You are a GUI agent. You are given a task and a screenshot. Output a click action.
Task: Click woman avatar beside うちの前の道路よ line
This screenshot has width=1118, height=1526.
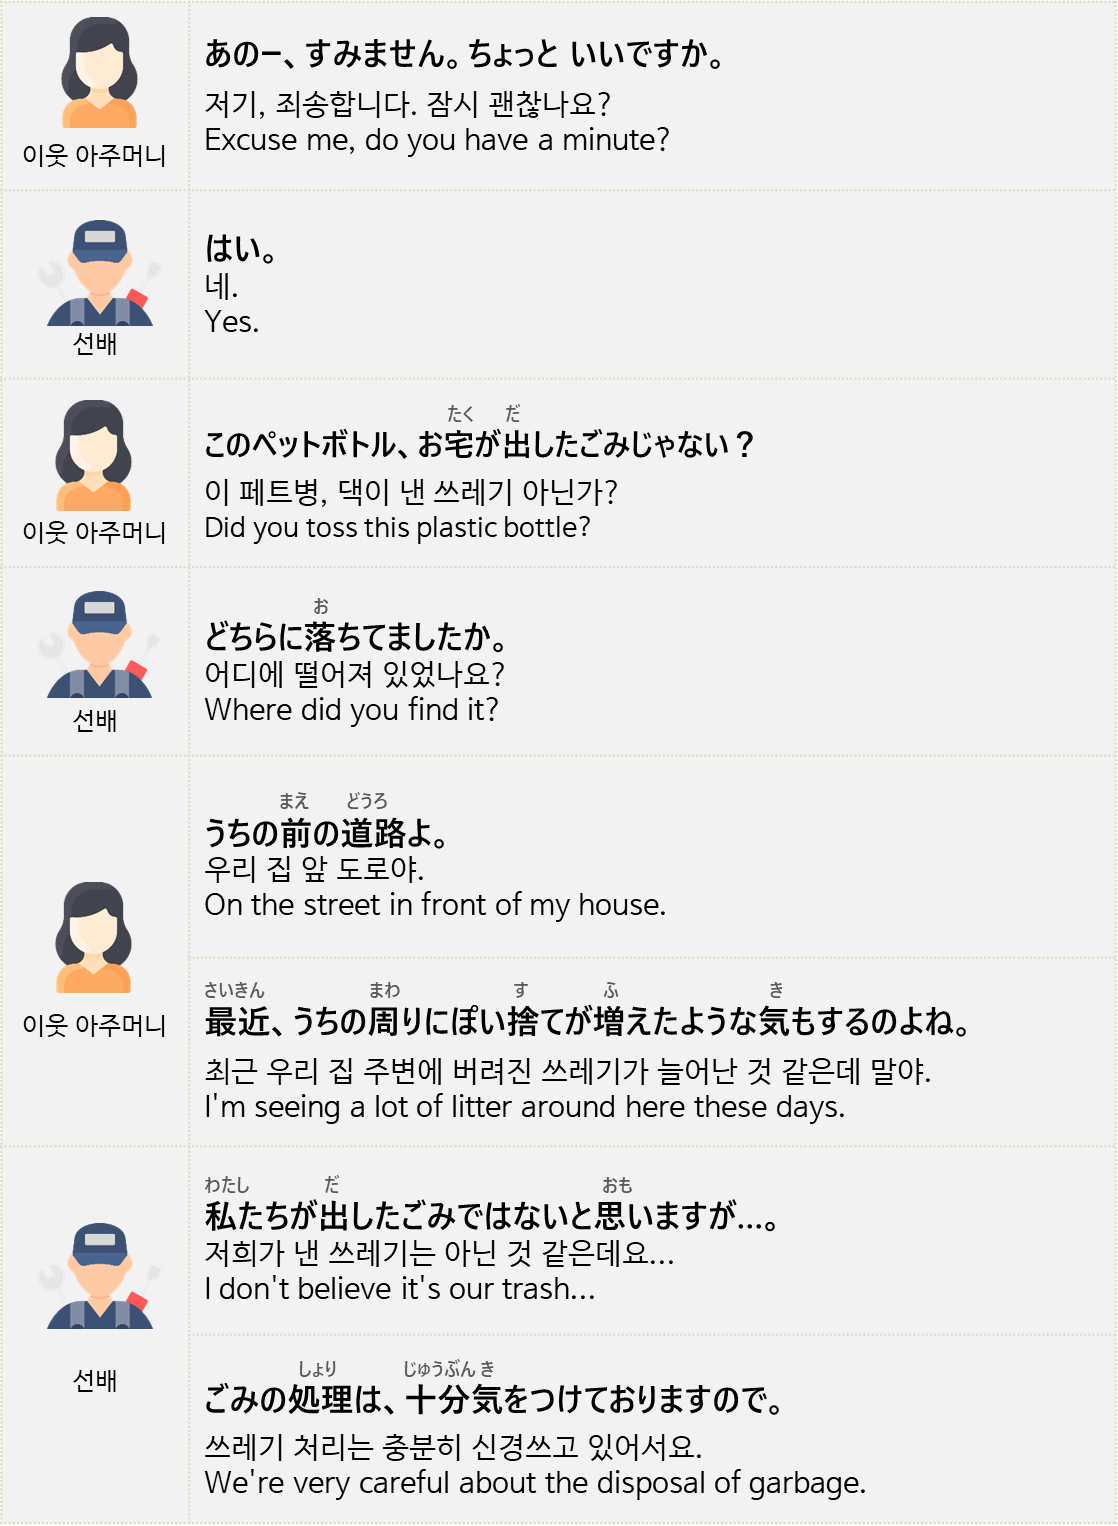(94, 937)
